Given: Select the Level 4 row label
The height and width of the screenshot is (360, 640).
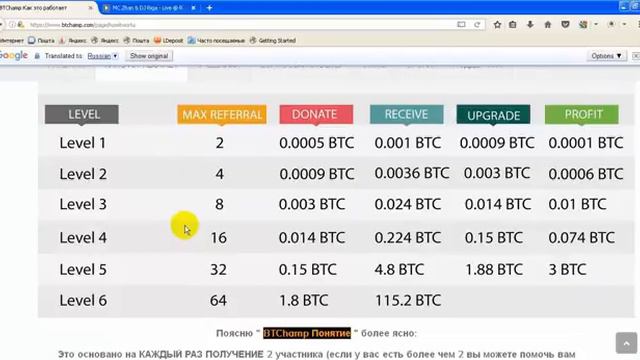Looking at the screenshot, I should coord(83,238).
